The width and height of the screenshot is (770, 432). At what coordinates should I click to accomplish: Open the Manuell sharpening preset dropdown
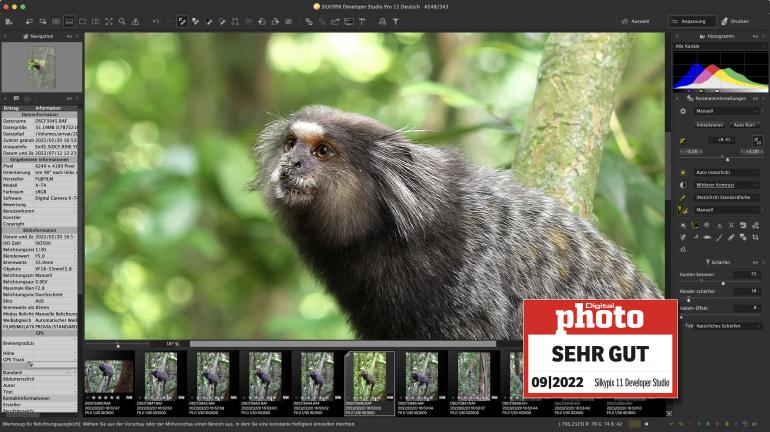tap(727, 210)
